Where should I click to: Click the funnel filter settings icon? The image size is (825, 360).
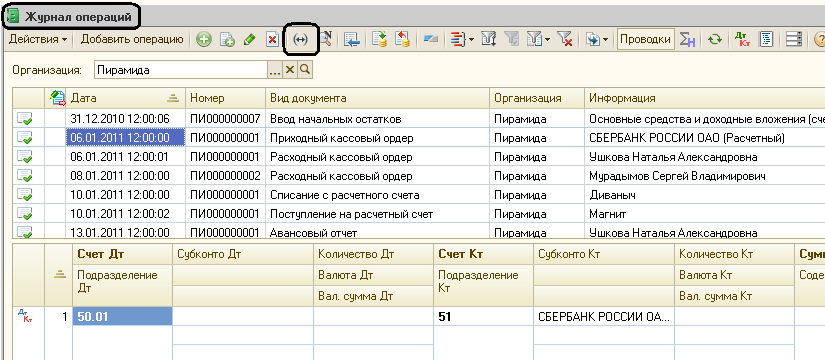click(534, 40)
